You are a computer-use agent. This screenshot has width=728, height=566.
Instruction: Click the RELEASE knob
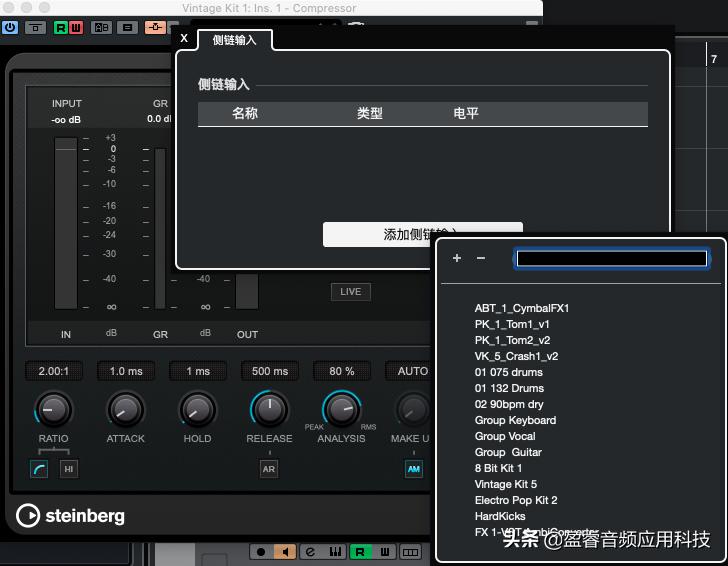(269, 409)
